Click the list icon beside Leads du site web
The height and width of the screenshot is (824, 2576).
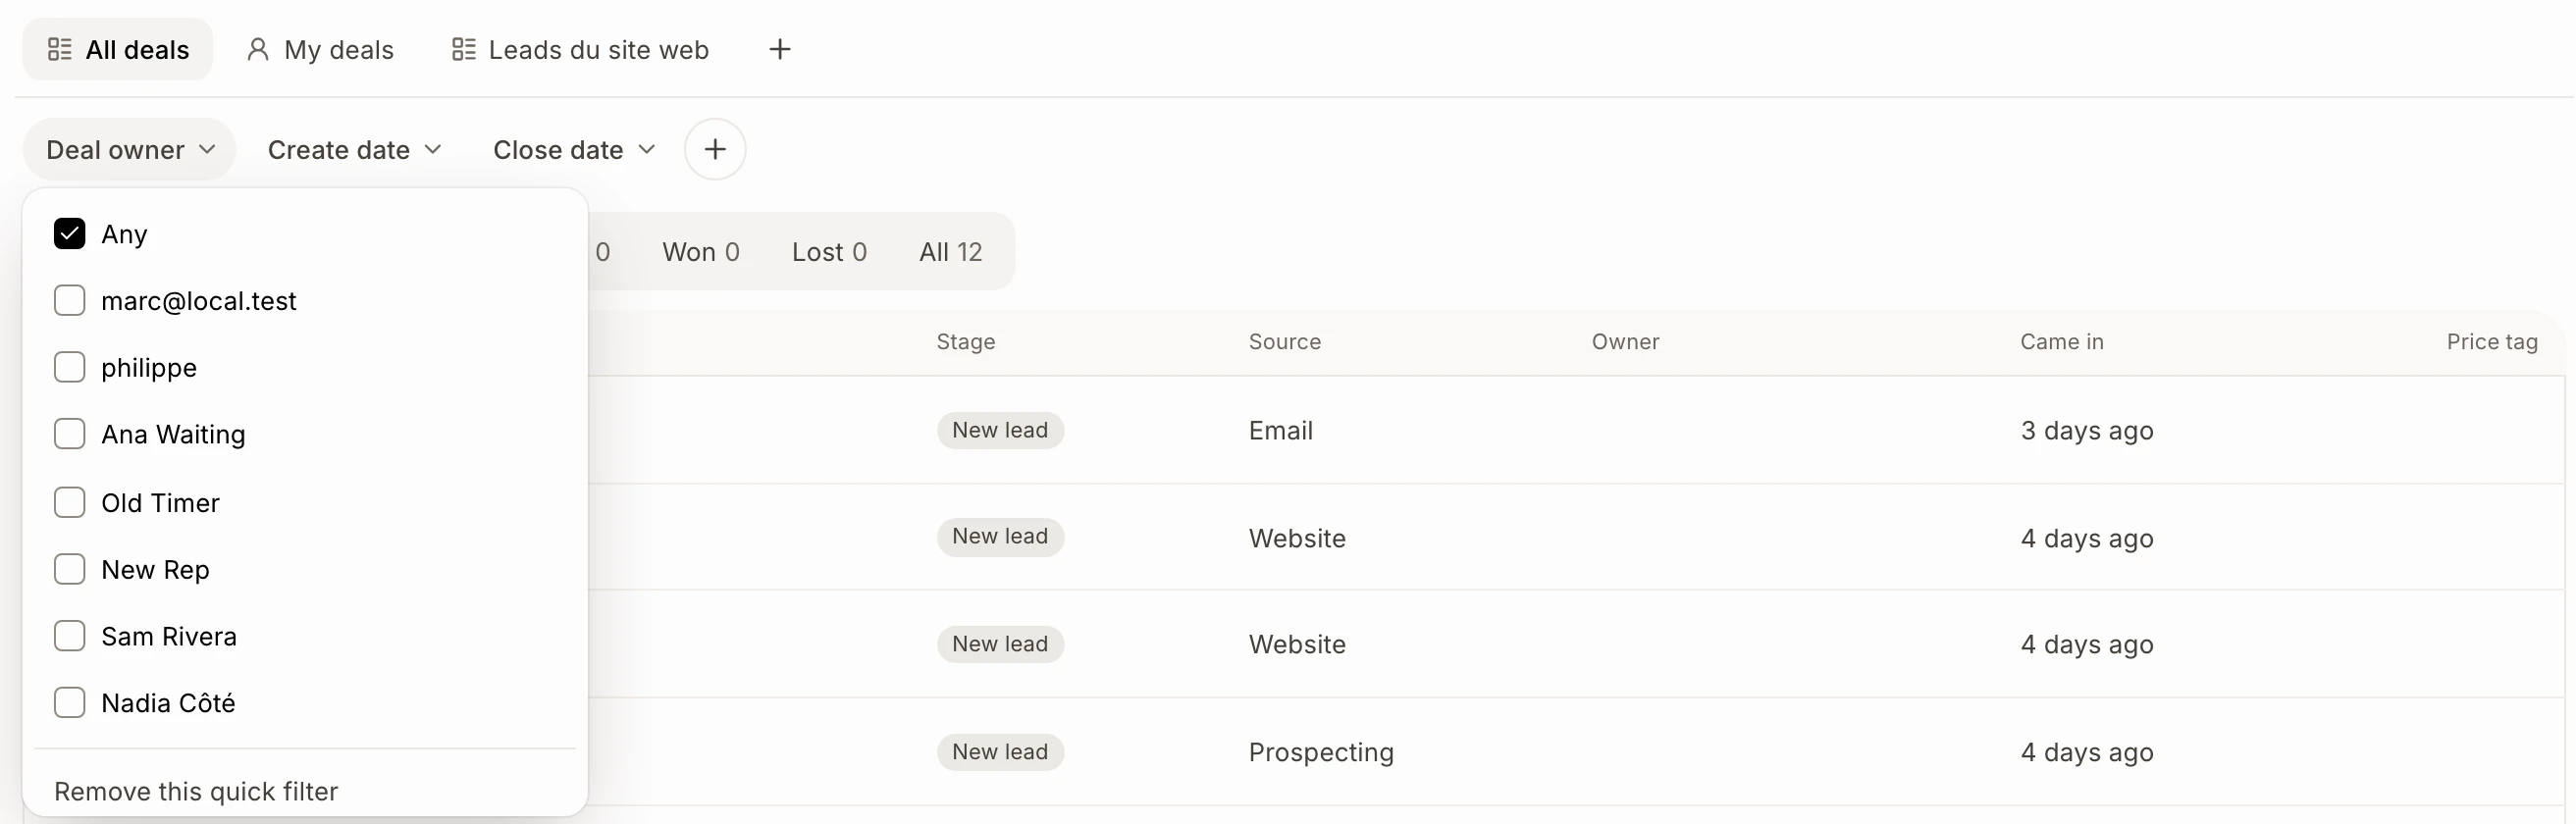464,49
